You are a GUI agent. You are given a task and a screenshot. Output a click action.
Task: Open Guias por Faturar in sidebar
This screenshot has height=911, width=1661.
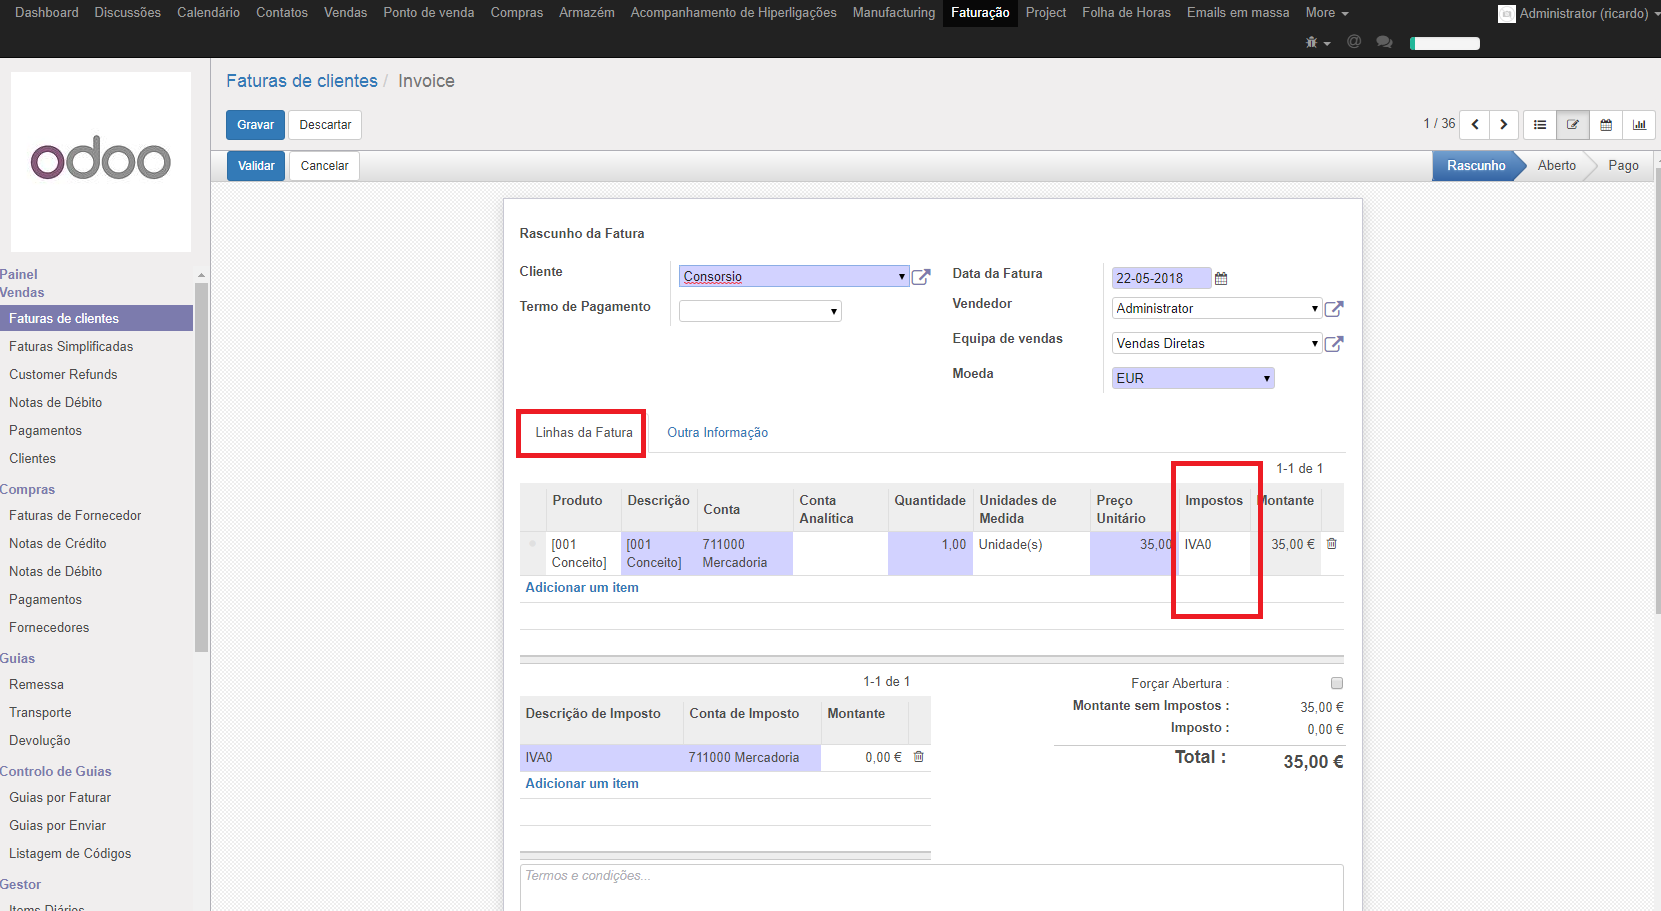pyautogui.click(x=60, y=798)
